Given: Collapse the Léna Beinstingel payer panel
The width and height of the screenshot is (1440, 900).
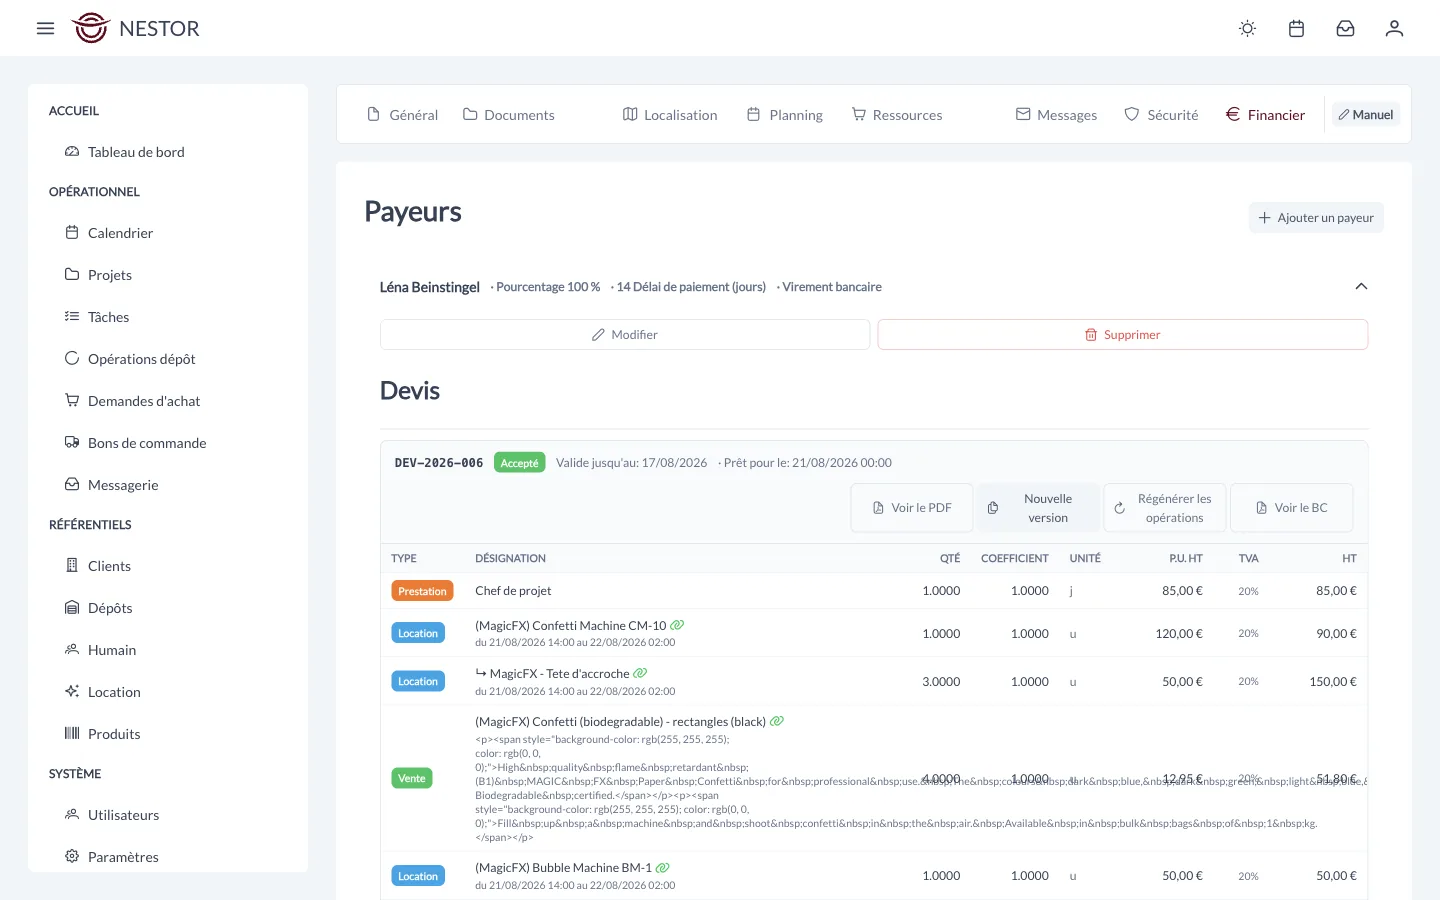Looking at the screenshot, I should [x=1361, y=287].
